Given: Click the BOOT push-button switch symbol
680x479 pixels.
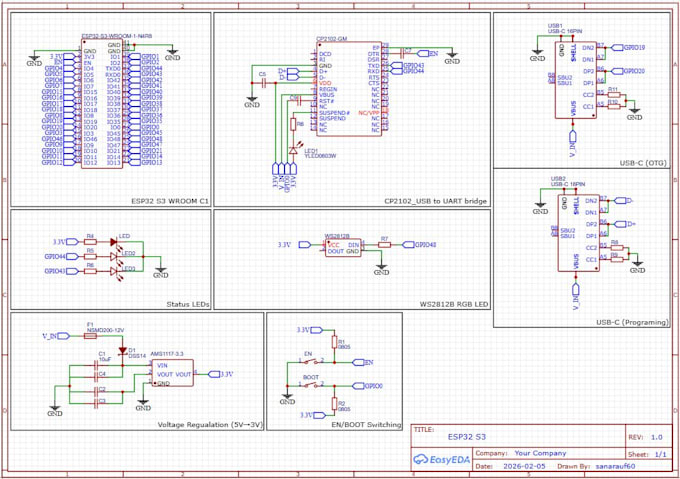Looking at the screenshot, I should (x=311, y=385).
